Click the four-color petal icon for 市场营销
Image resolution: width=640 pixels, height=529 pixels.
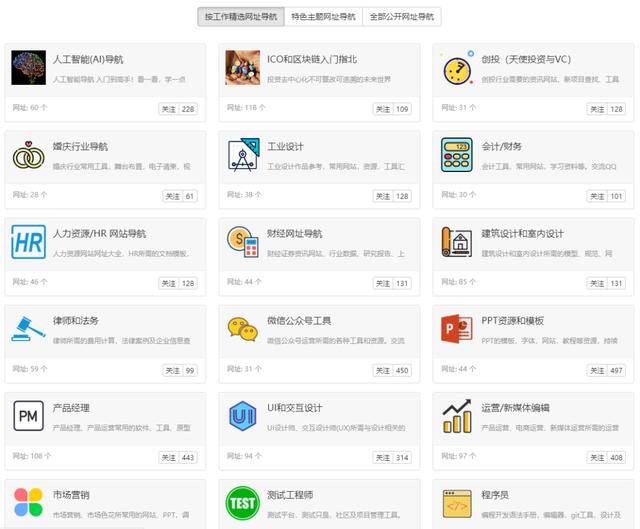point(29,503)
